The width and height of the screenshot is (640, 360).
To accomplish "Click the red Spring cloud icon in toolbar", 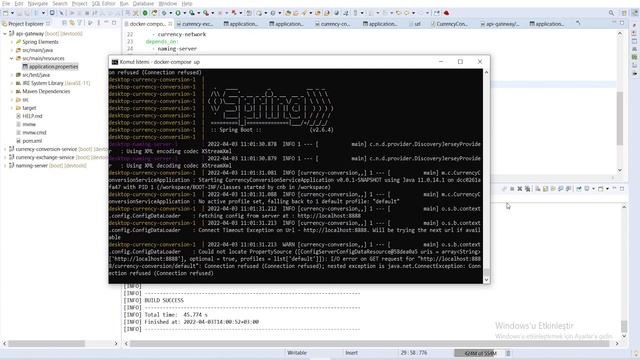I will click(x=446, y=13).
